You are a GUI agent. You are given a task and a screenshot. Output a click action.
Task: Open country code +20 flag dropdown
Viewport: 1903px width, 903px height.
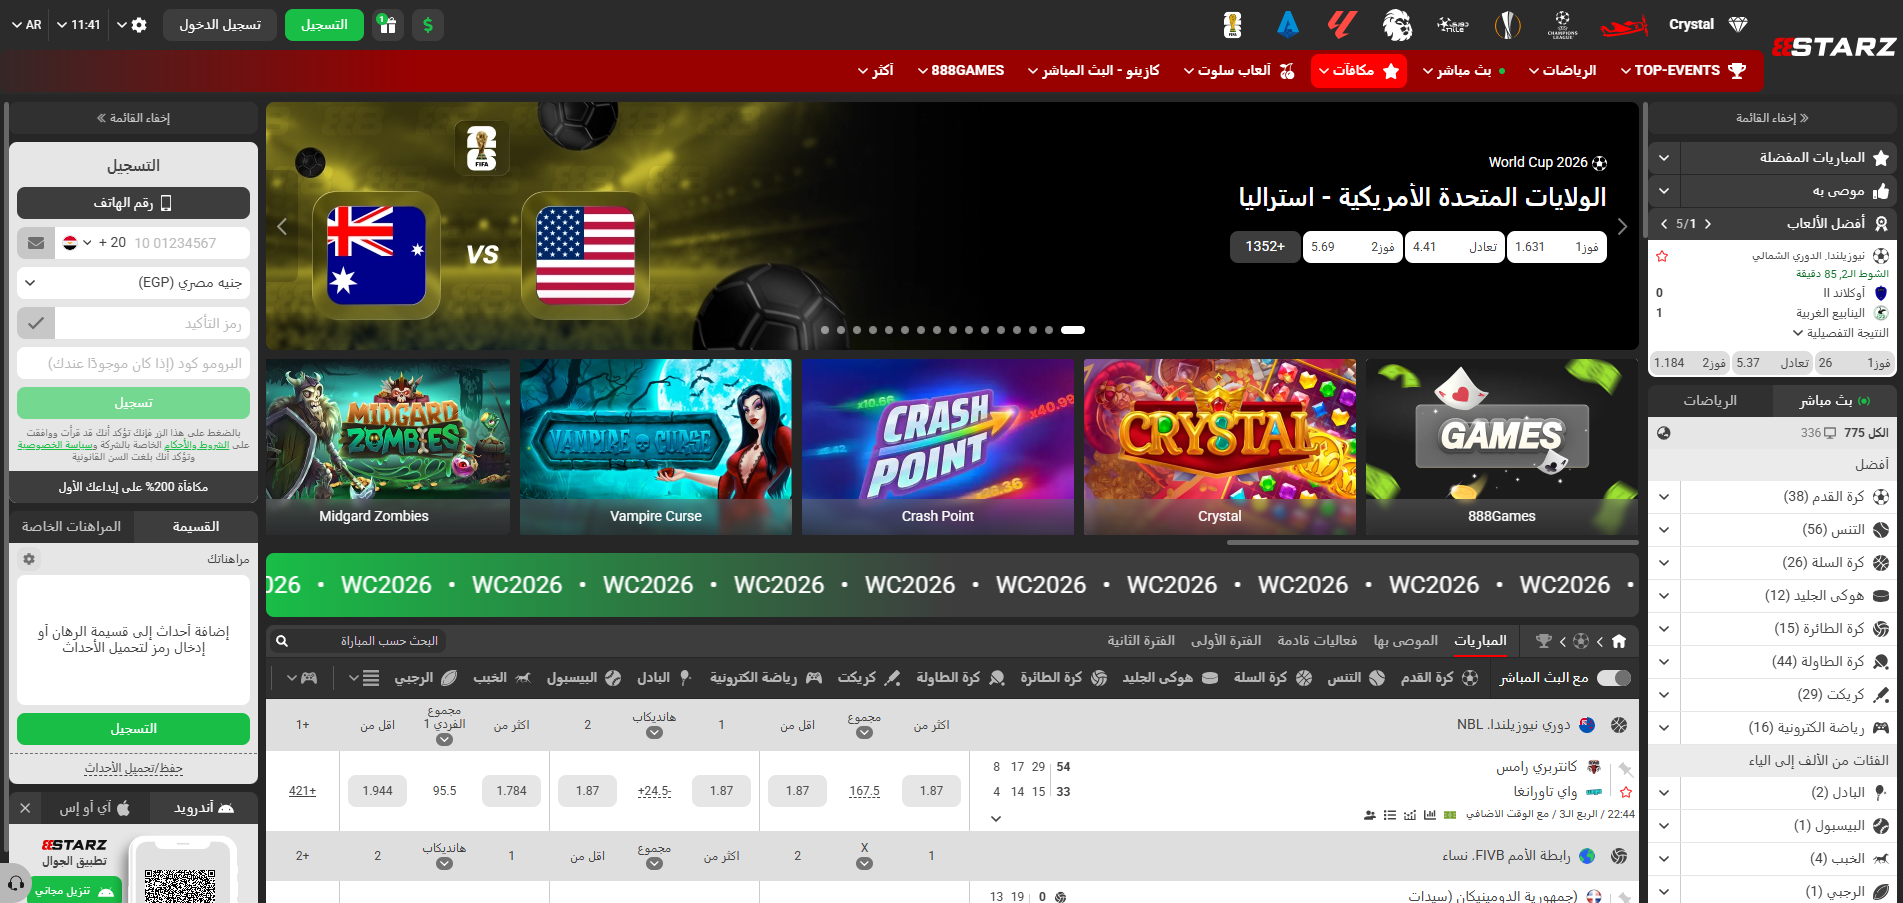93,243
